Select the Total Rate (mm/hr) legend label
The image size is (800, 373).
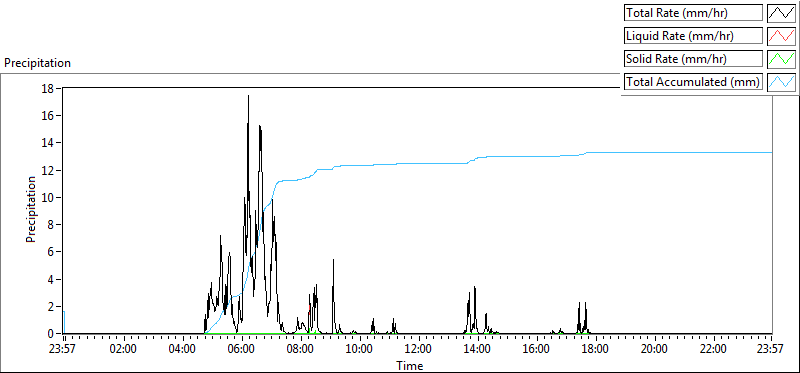click(694, 13)
